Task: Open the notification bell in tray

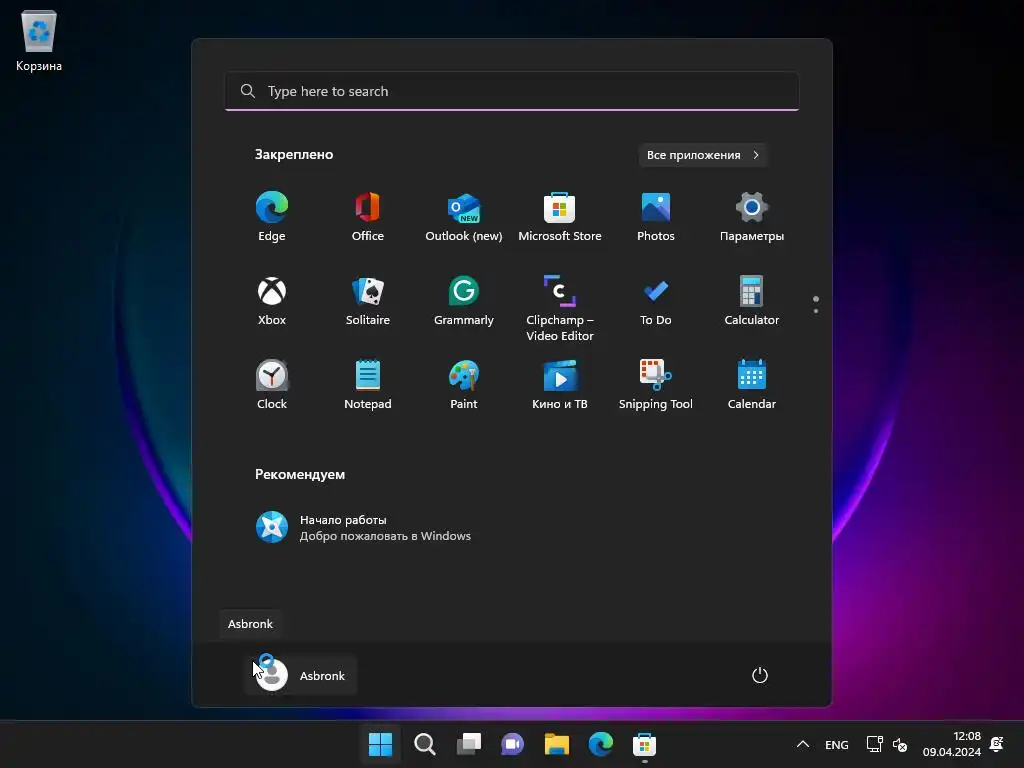Action: 997,744
